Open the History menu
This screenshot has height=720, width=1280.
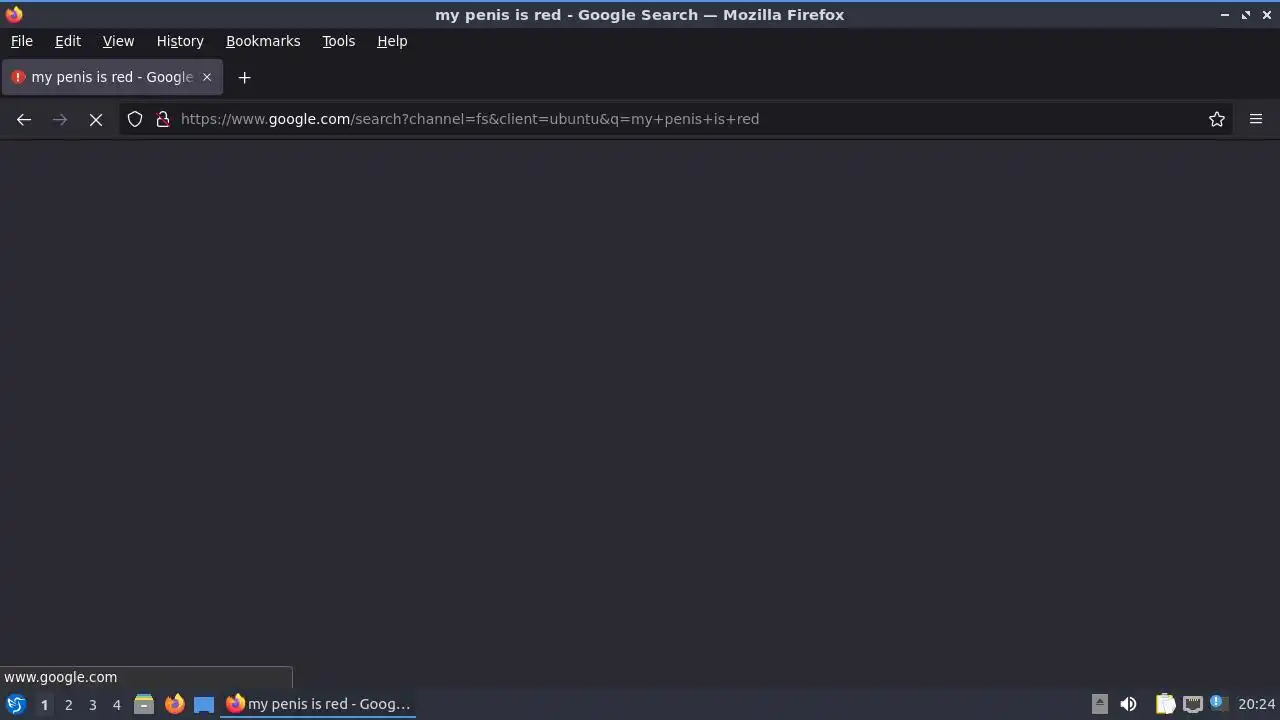pos(180,41)
